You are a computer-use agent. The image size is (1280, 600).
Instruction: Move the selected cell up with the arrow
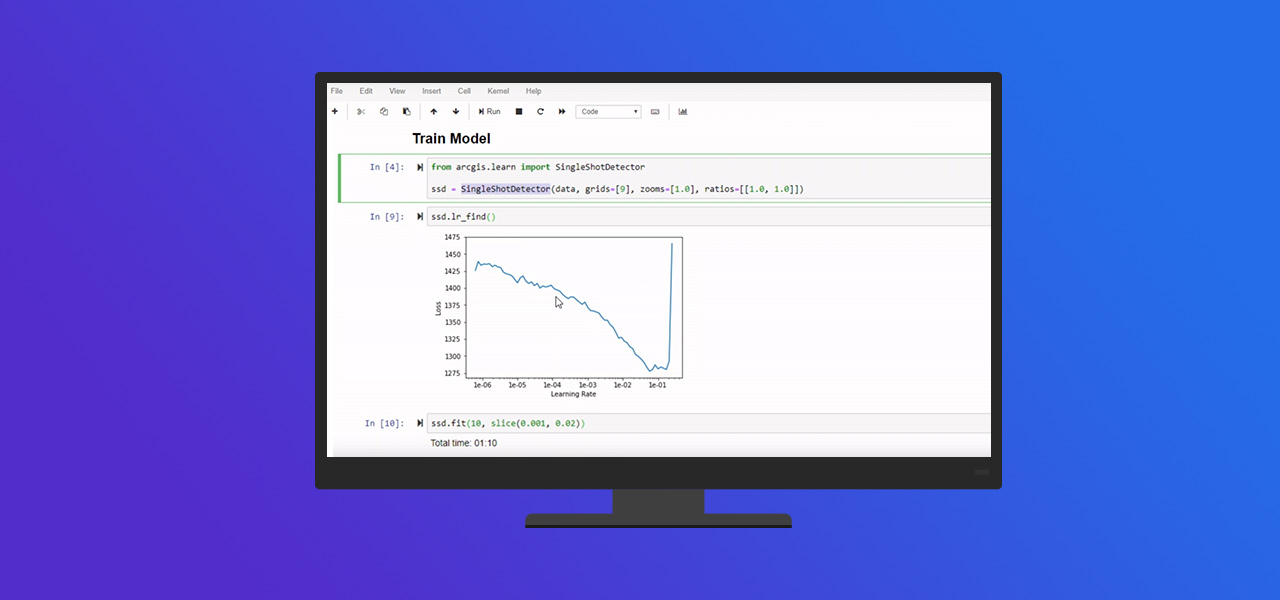click(433, 112)
